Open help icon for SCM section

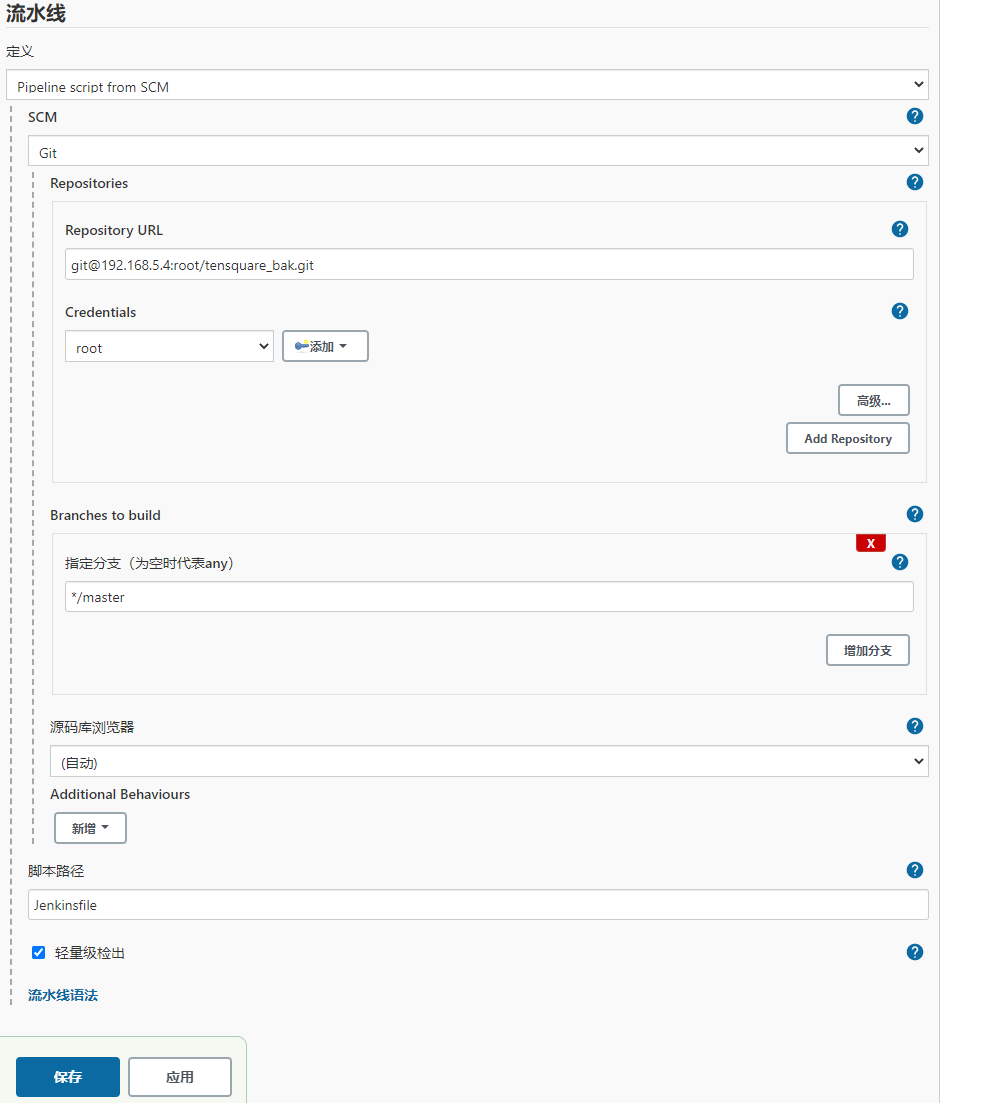[x=914, y=116]
